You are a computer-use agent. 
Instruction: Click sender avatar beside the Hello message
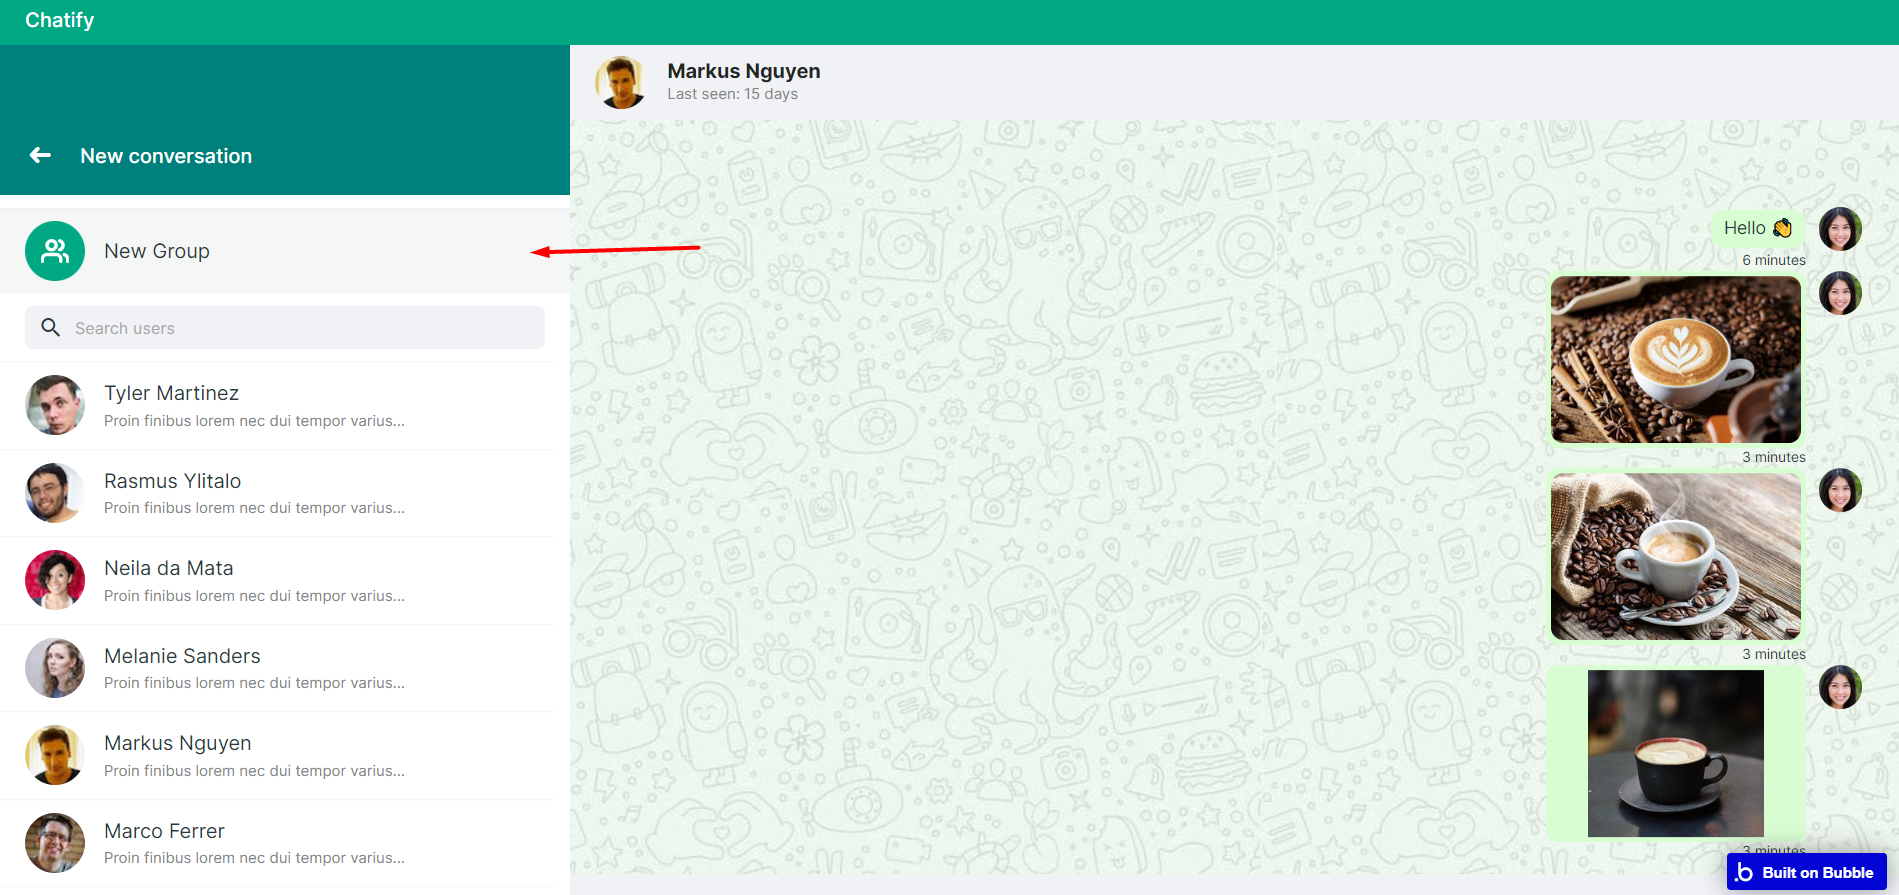tap(1840, 229)
